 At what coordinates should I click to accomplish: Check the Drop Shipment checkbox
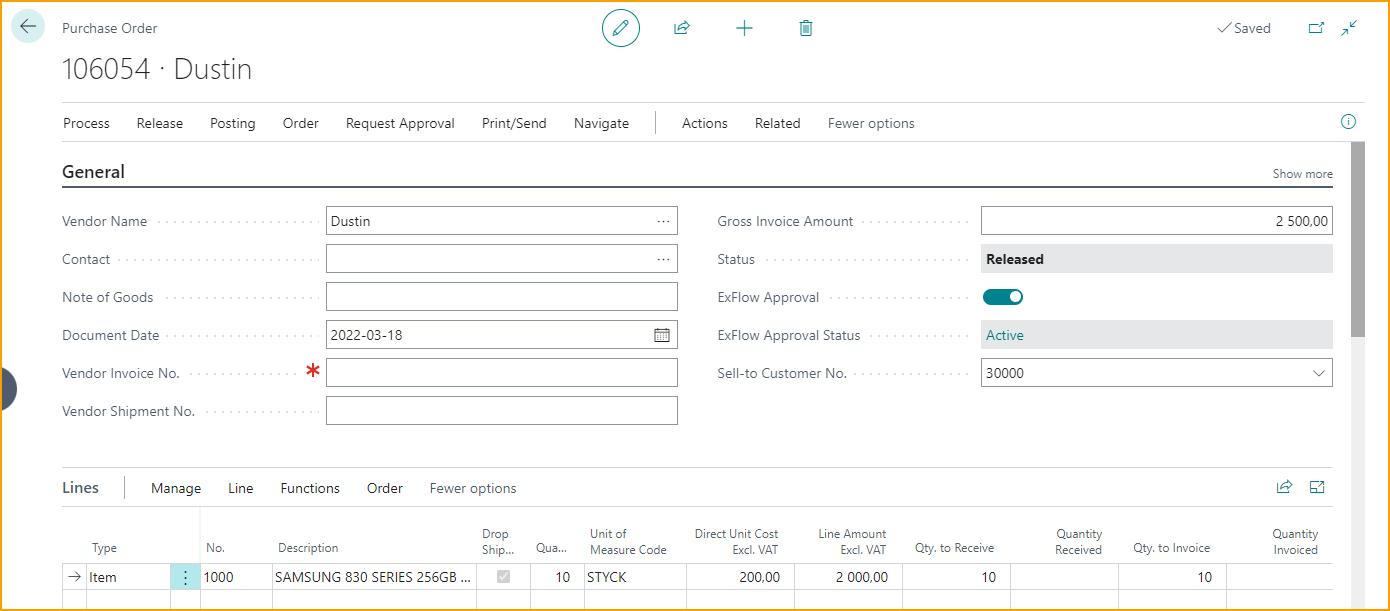(503, 577)
